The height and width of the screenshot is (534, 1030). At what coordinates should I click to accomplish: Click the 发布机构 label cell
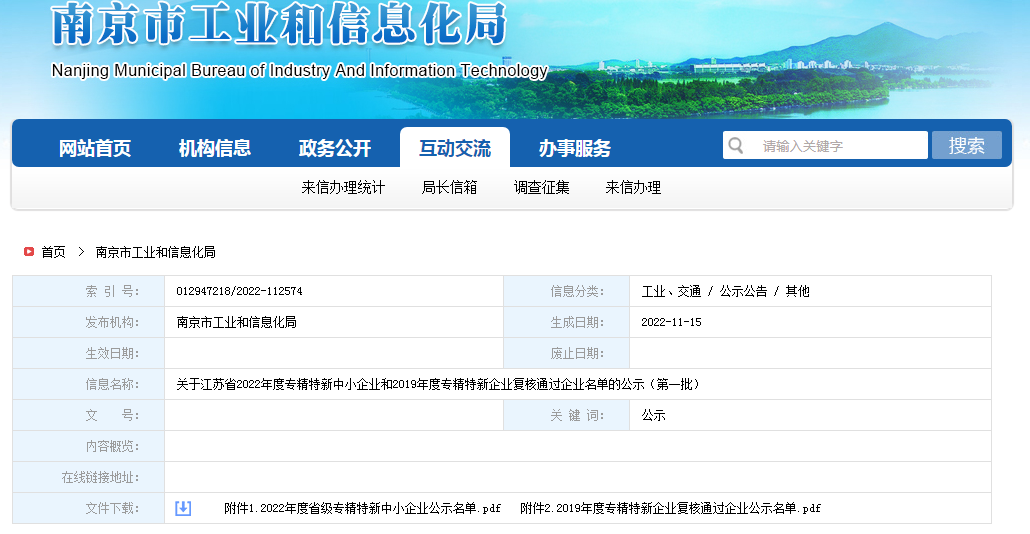89,323
